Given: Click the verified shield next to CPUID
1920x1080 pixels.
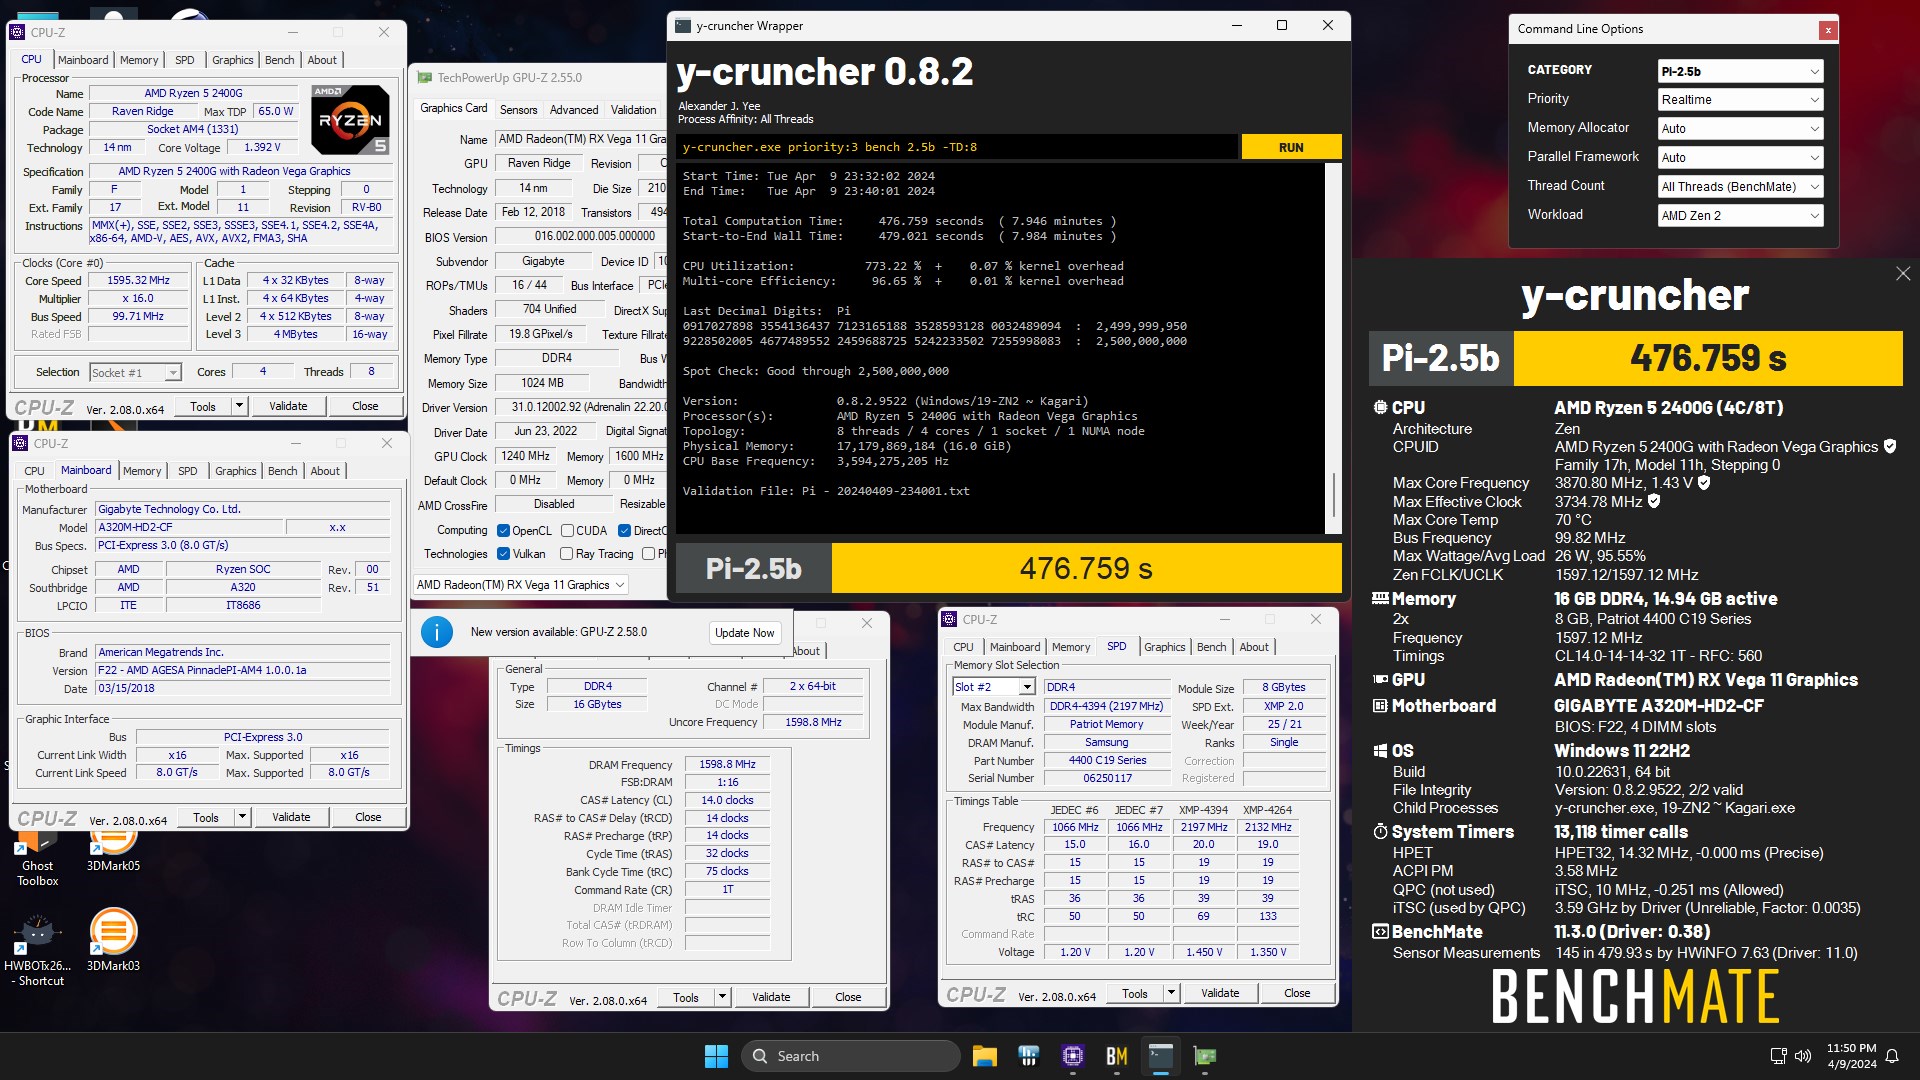Looking at the screenshot, I should [x=1890, y=447].
